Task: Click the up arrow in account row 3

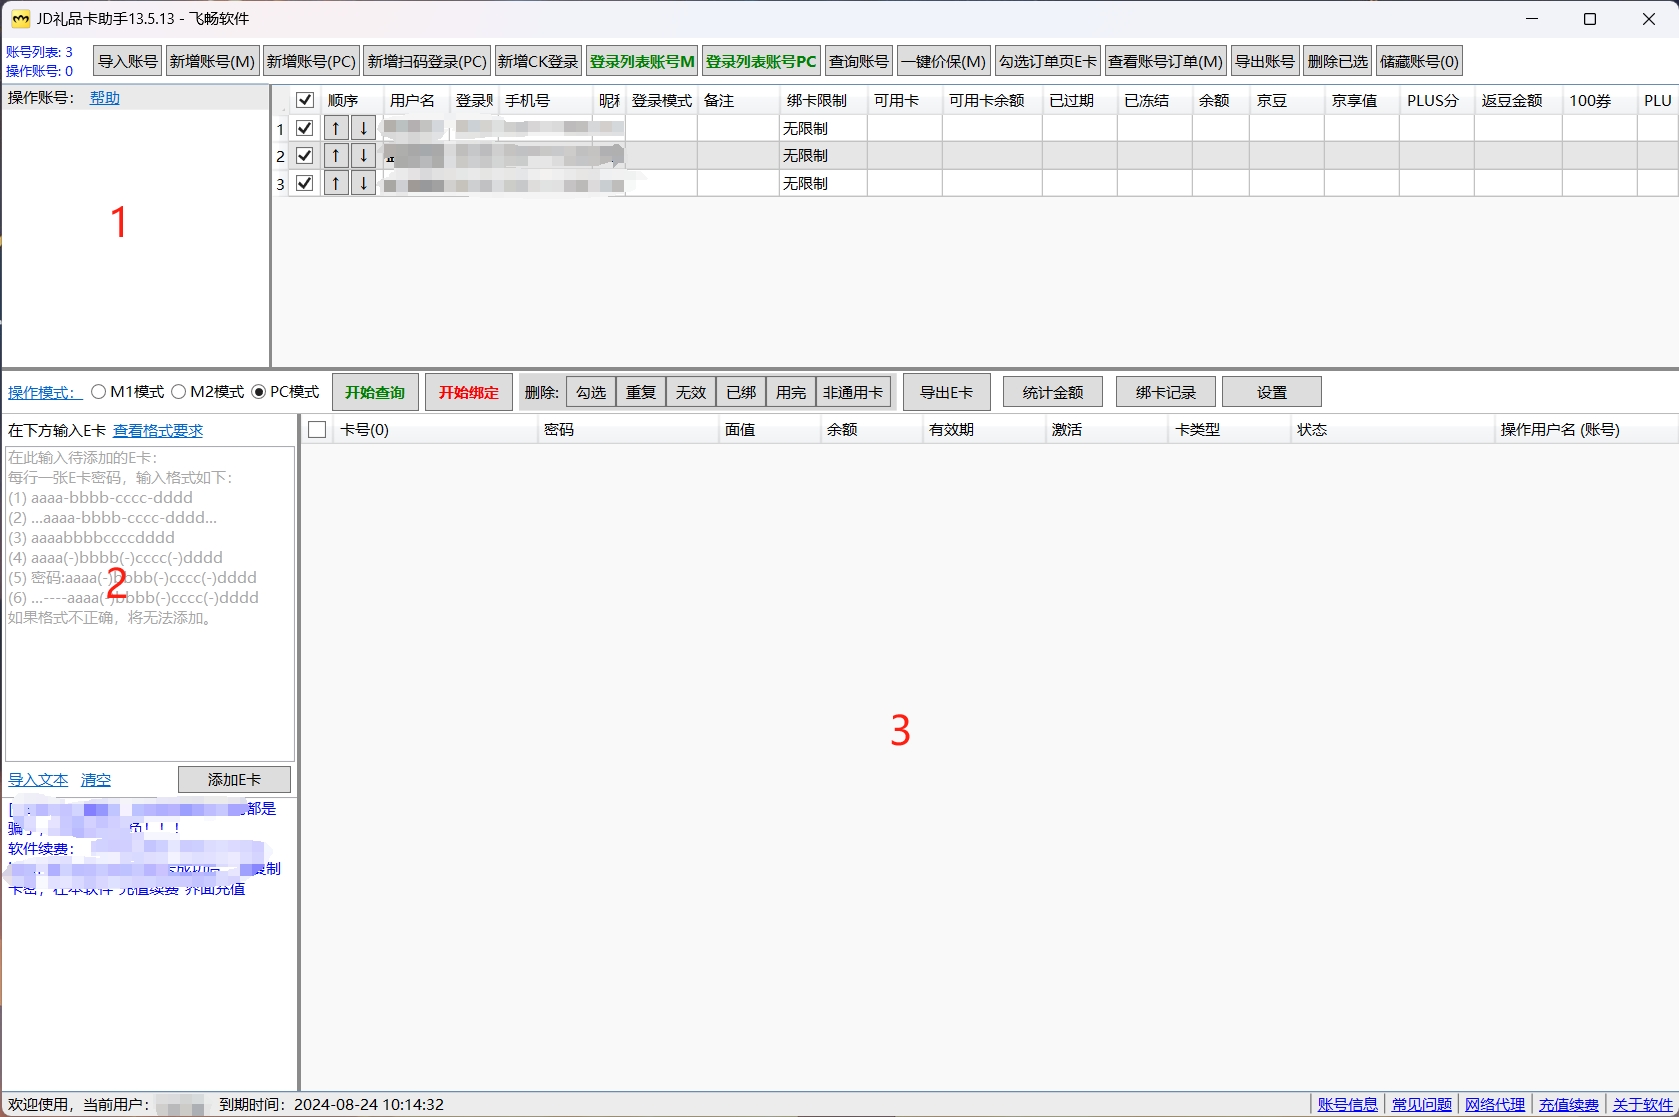Action: (x=336, y=184)
